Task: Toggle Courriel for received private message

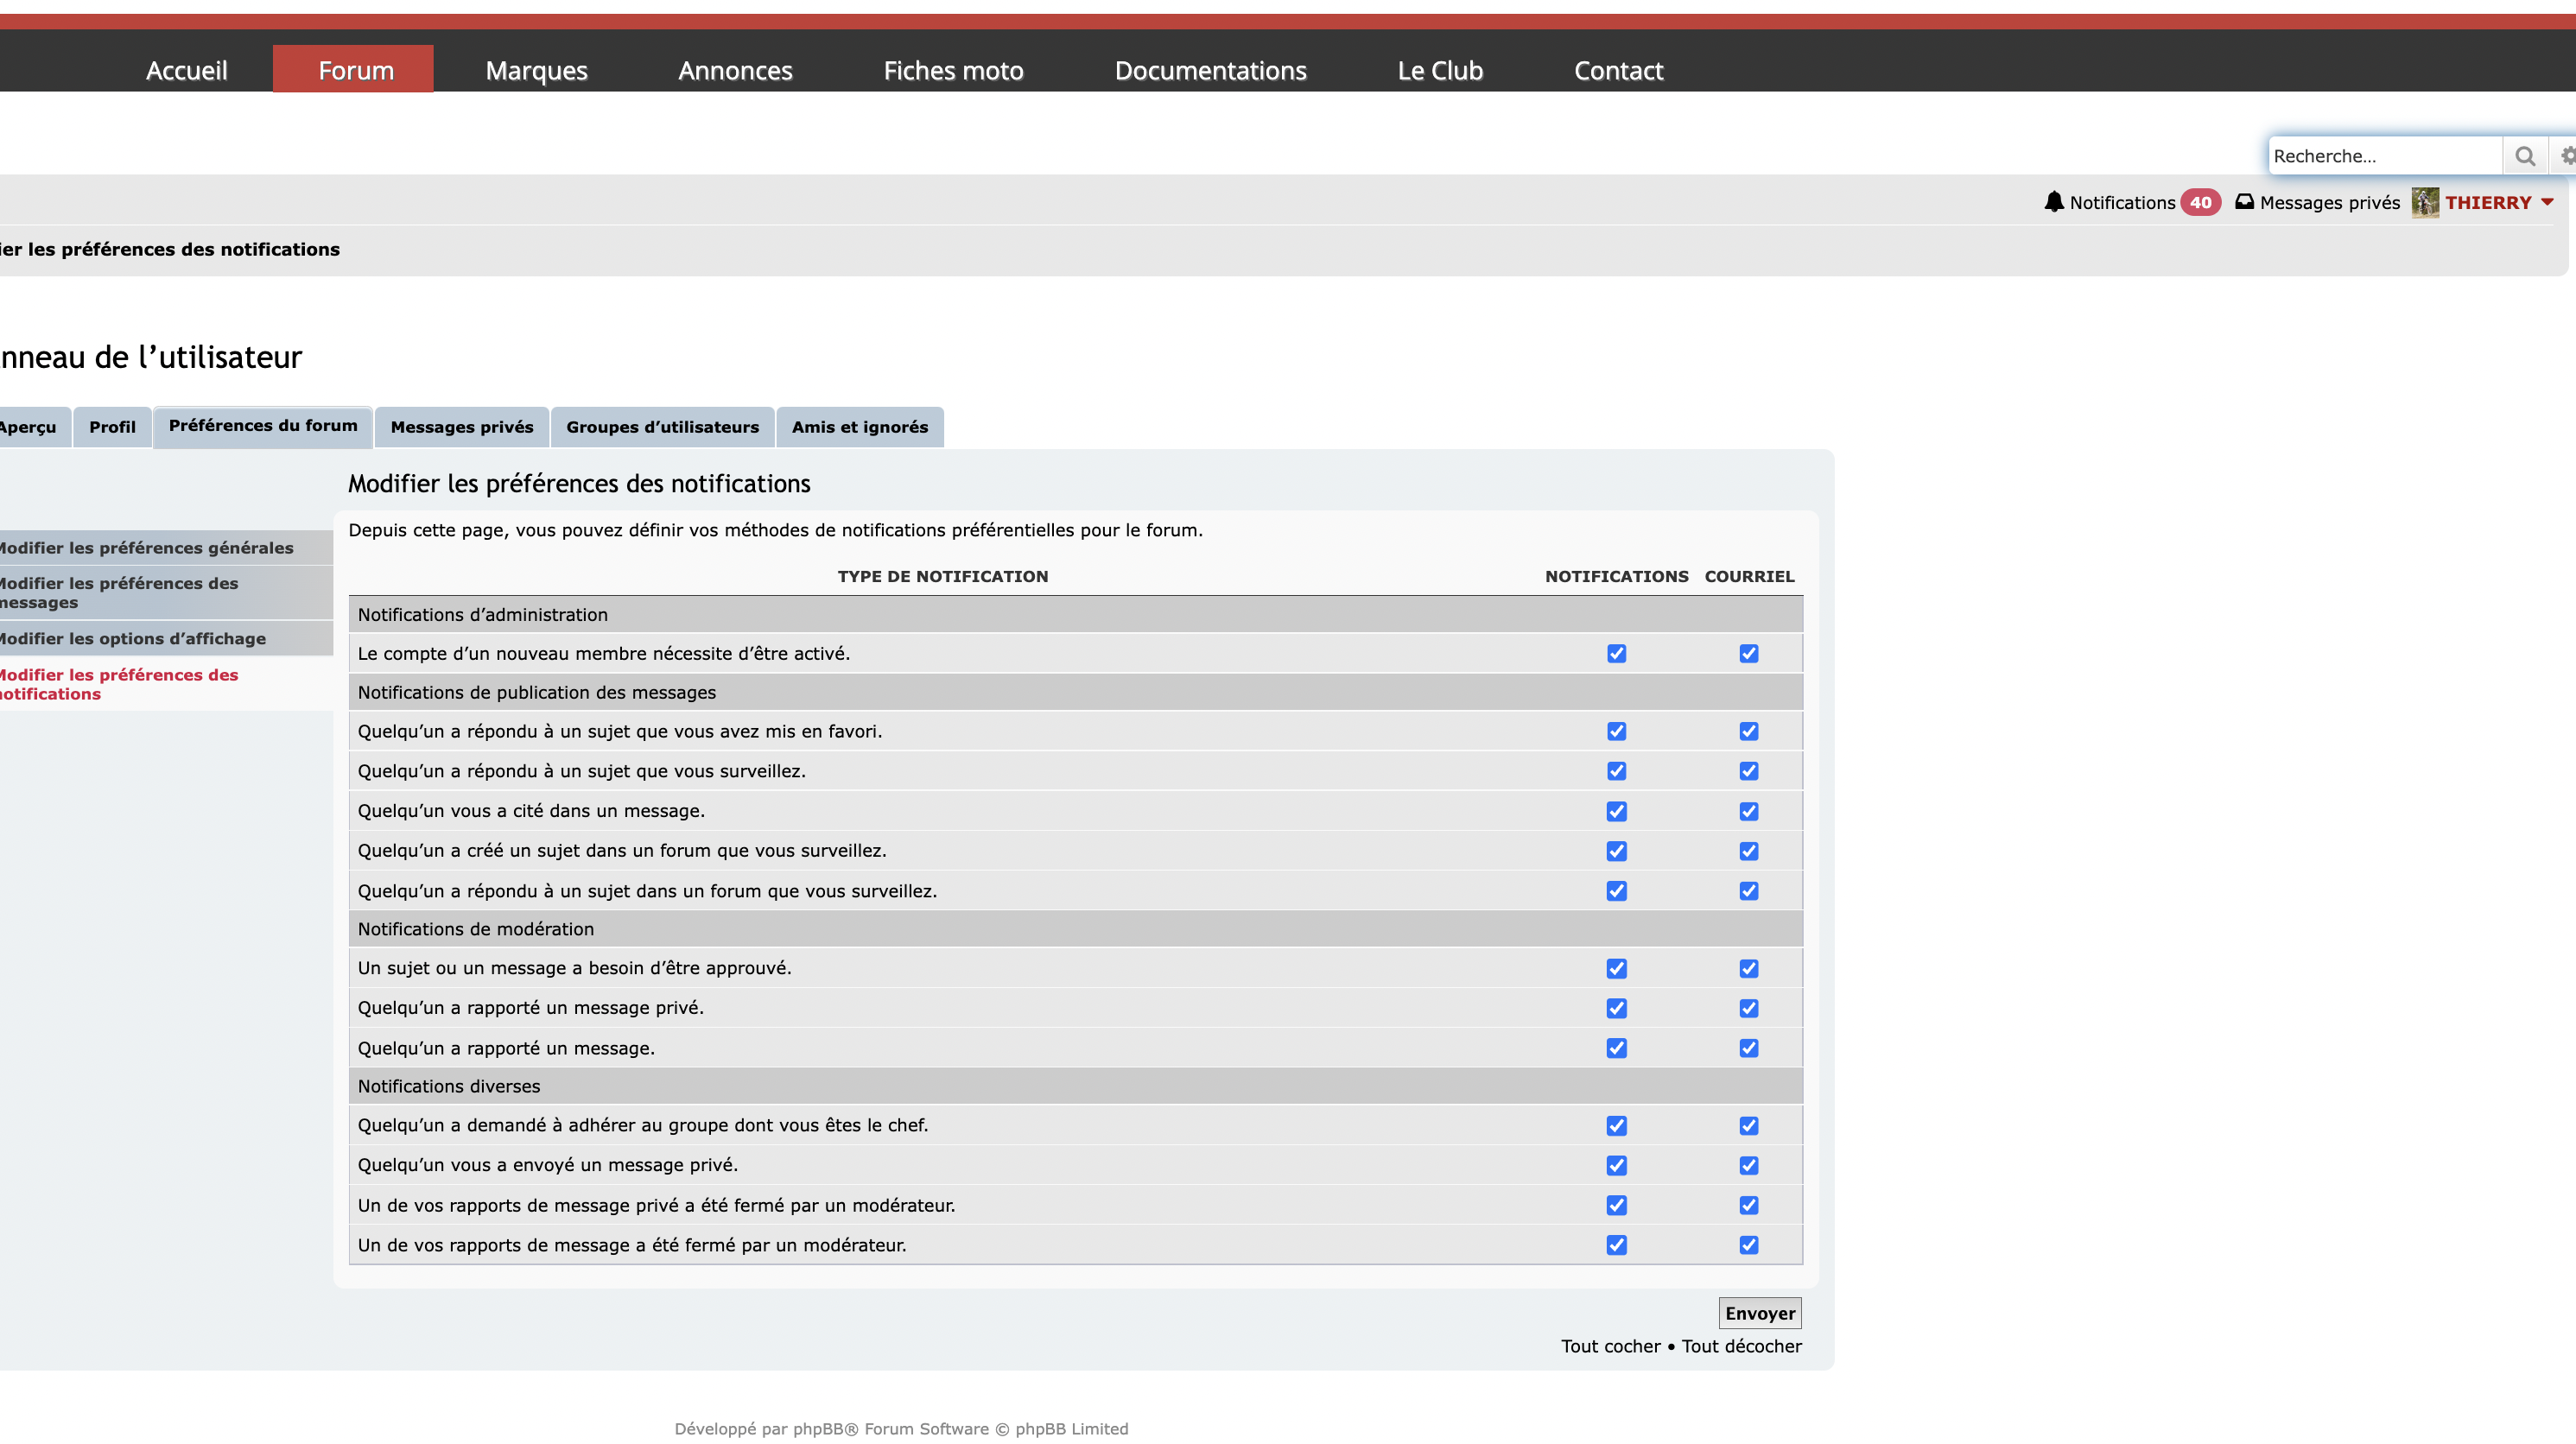Action: tap(1748, 1165)
